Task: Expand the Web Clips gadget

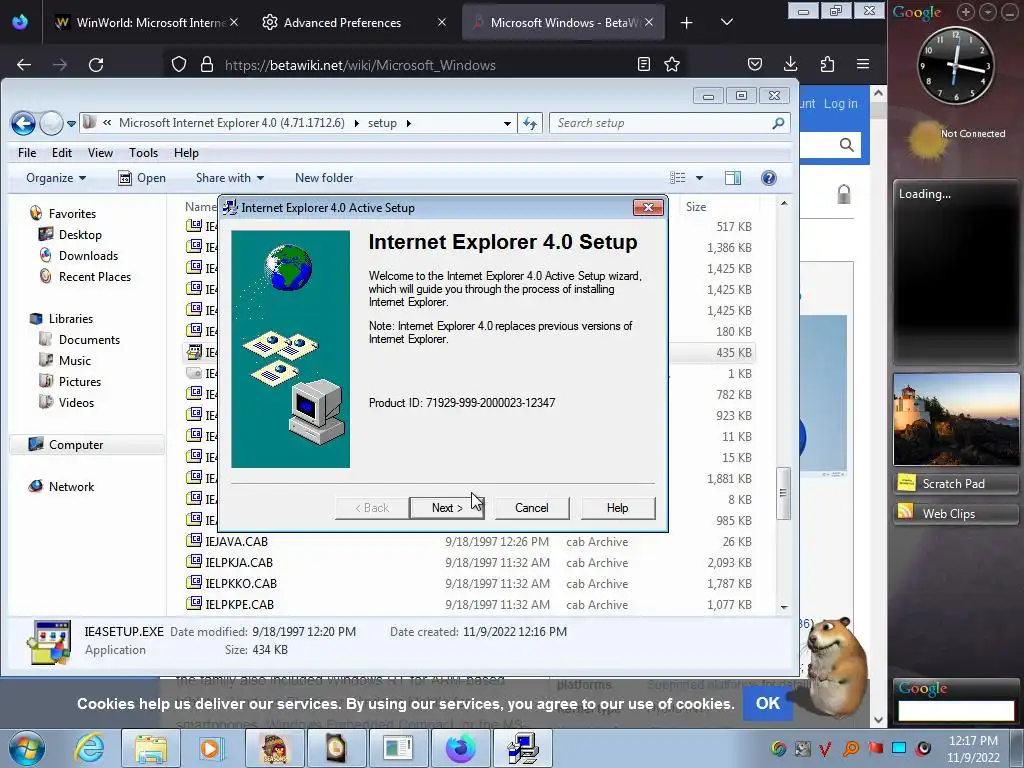Action: coord(956,513)
